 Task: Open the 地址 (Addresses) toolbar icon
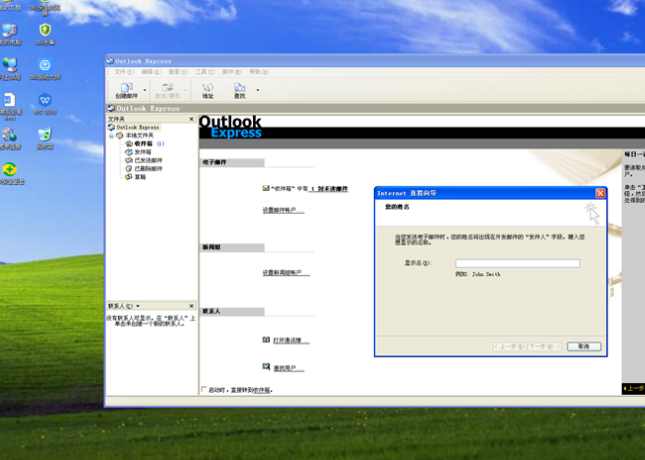(x=208, y=90)
